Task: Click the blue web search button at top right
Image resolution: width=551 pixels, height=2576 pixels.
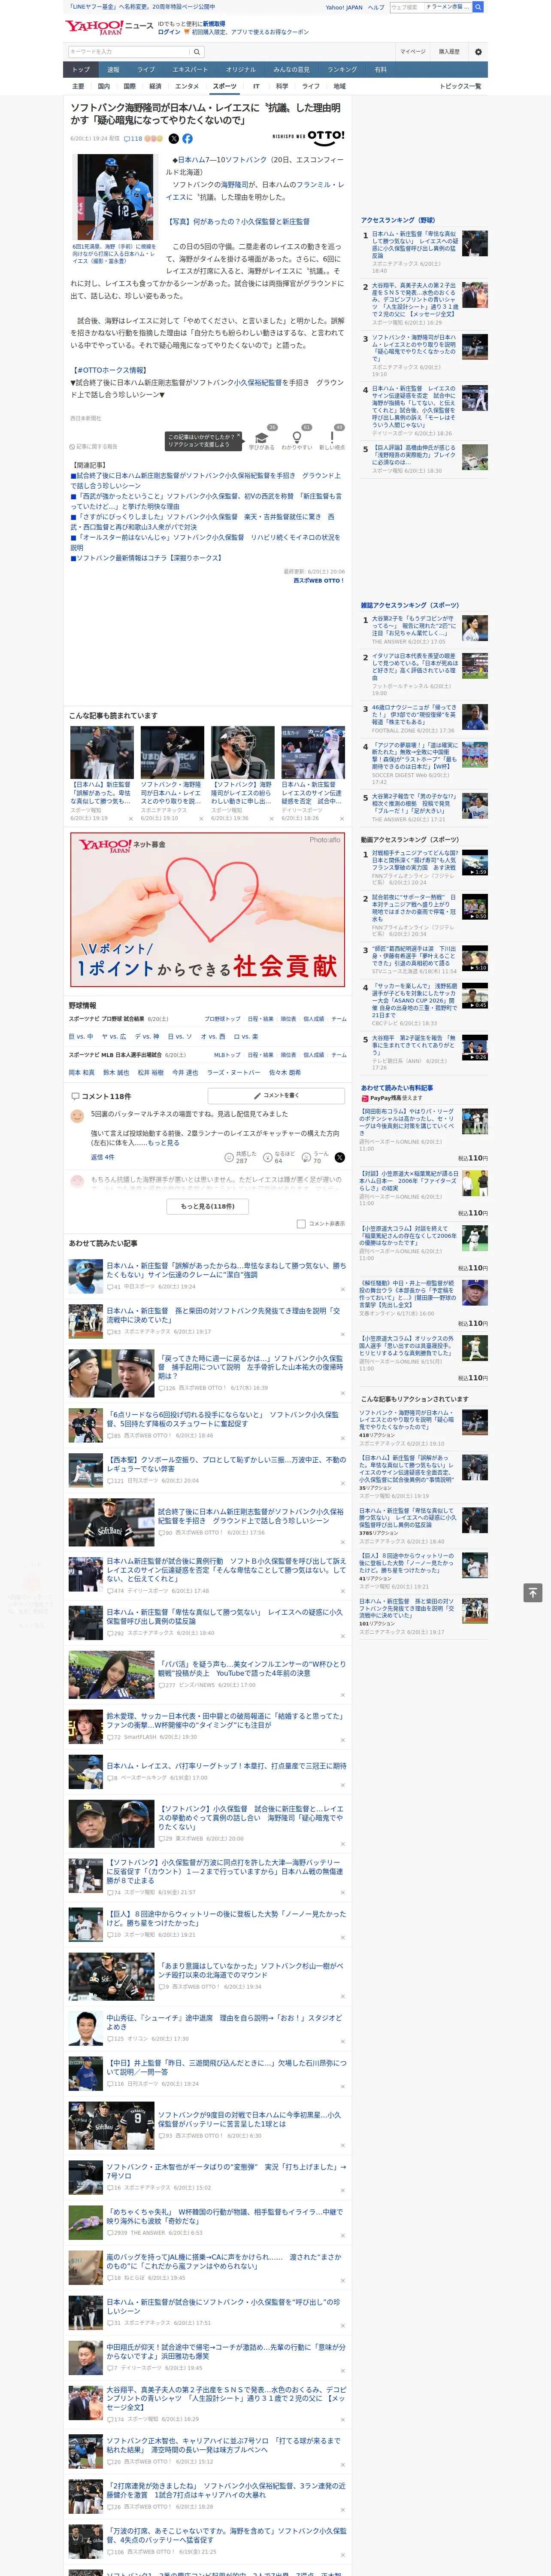Action: pyautogui.click(x=478, y=7)
